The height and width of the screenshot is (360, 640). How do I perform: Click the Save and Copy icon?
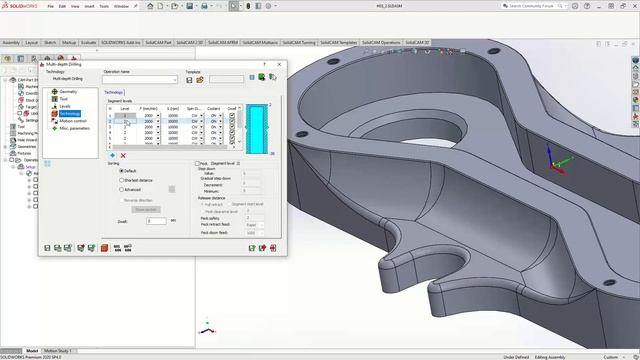click(58, 248)
